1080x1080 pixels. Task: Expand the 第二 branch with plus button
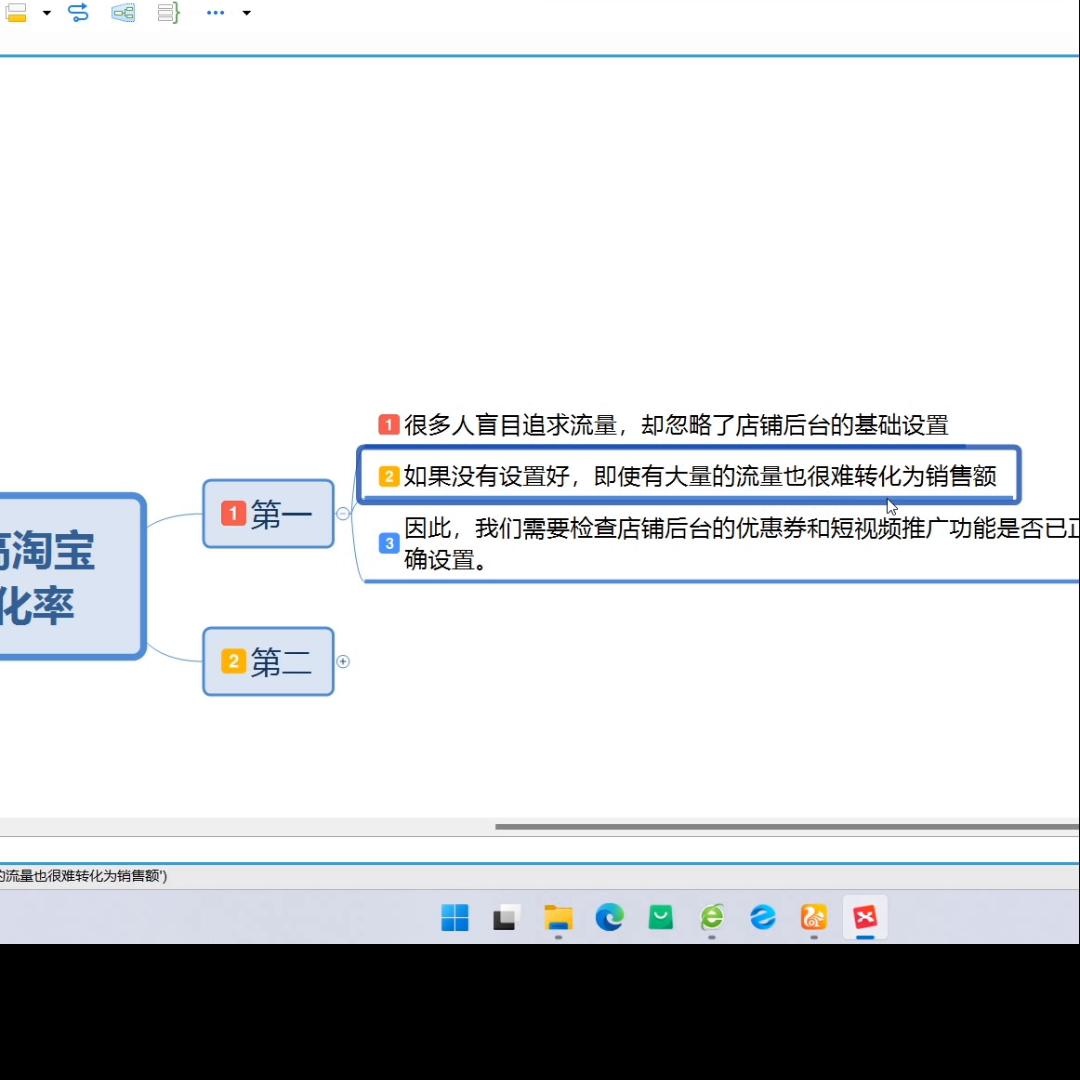(343, 661)
